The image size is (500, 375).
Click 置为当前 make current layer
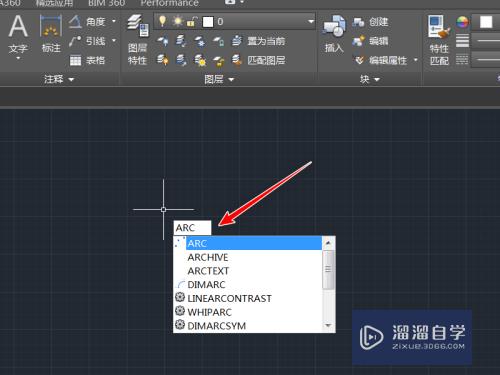[259, 41]
